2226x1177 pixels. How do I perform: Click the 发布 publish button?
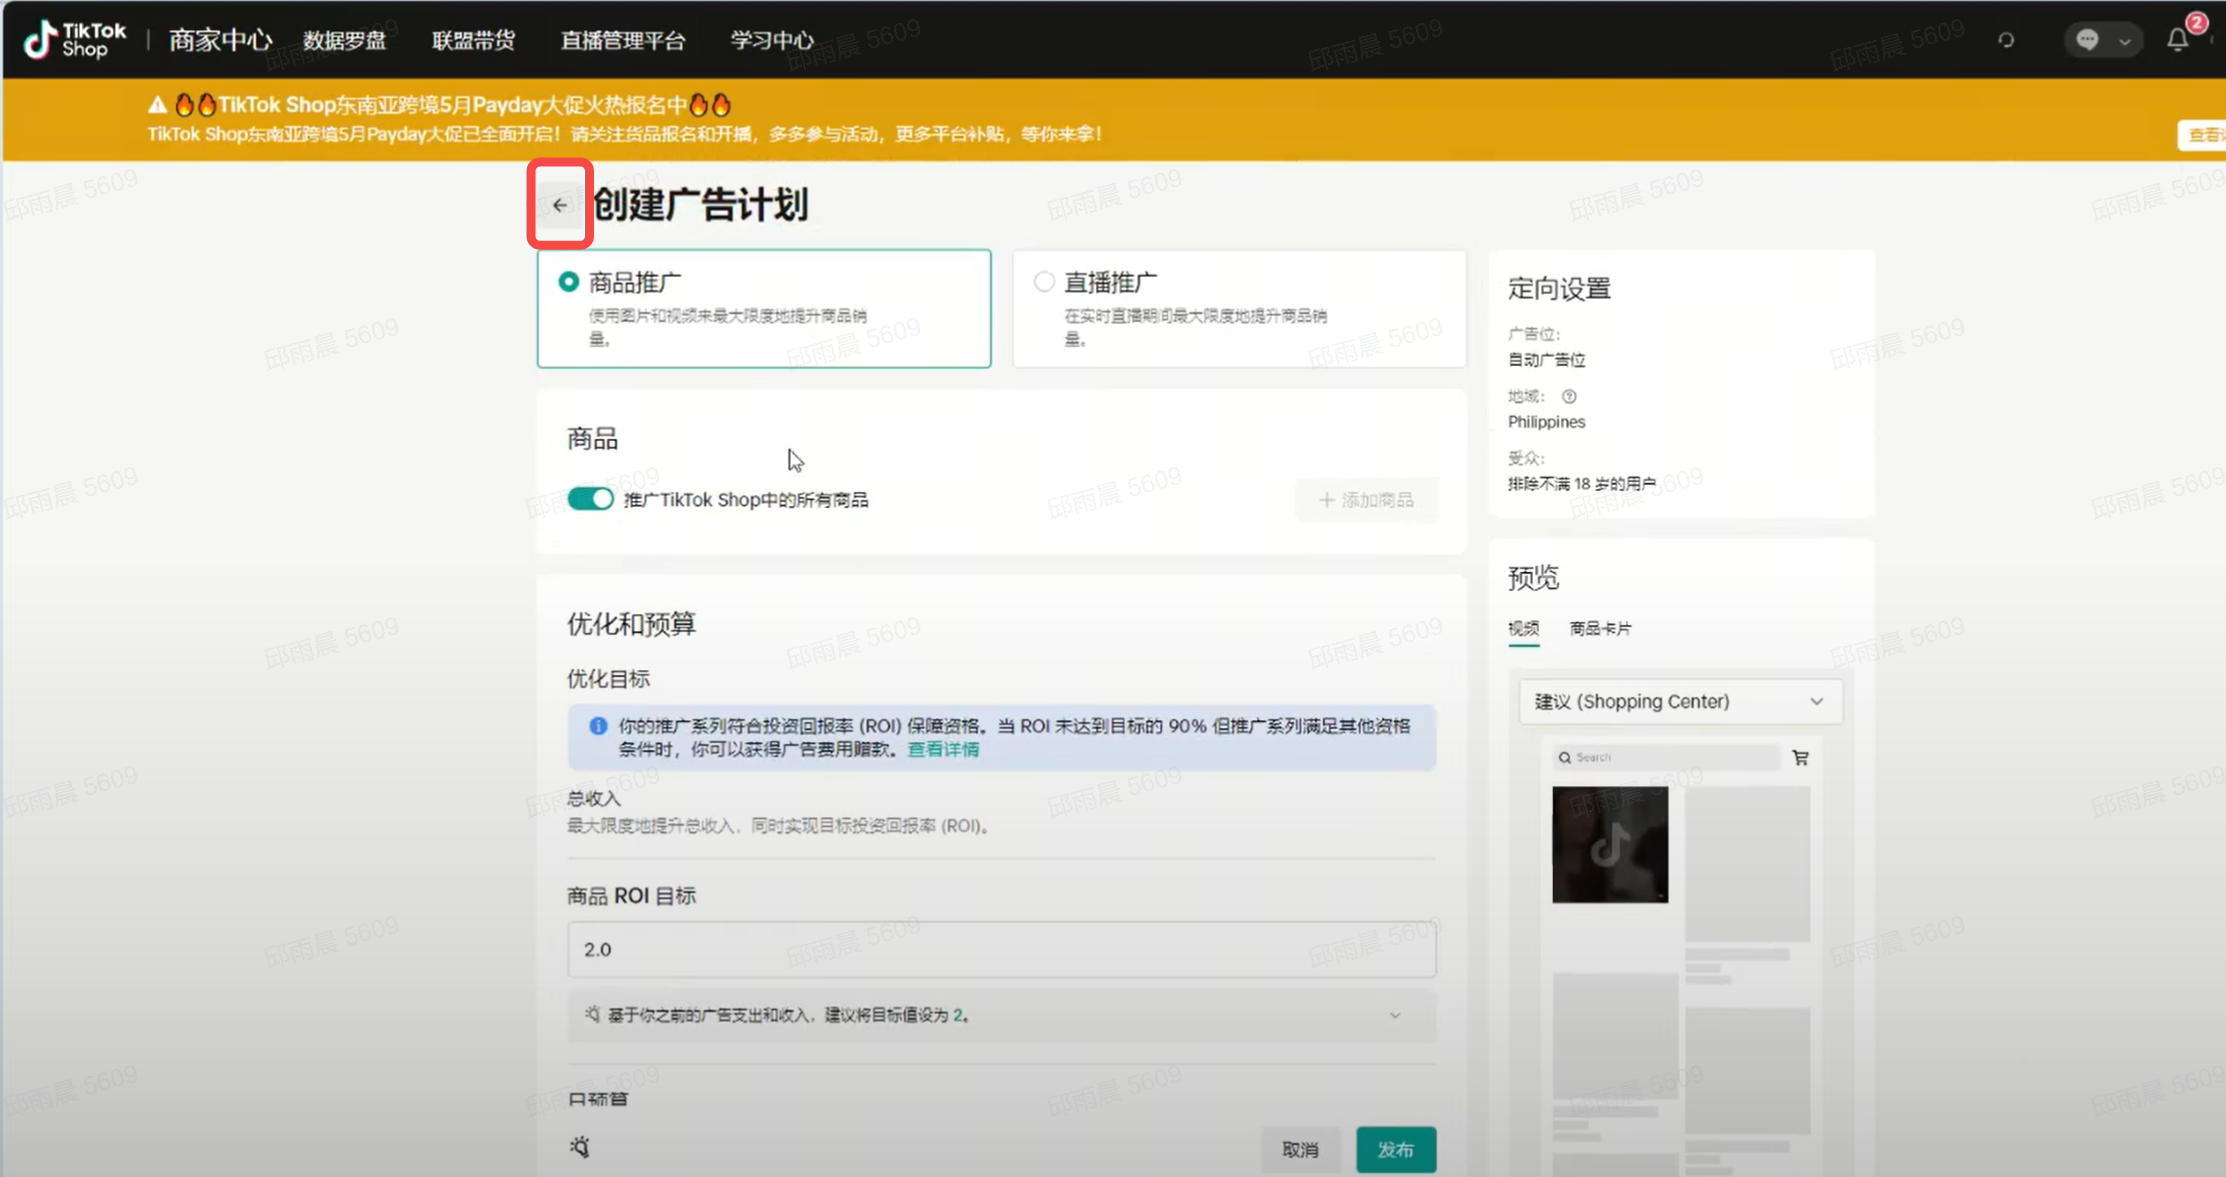tap(1395, 1149)
